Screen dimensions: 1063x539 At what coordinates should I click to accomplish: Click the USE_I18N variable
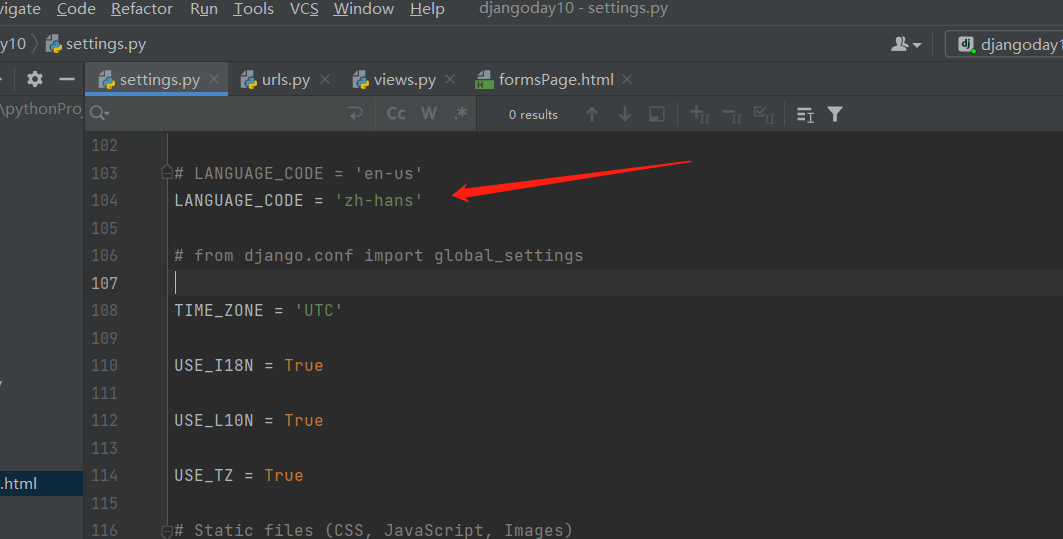(214, 365)
